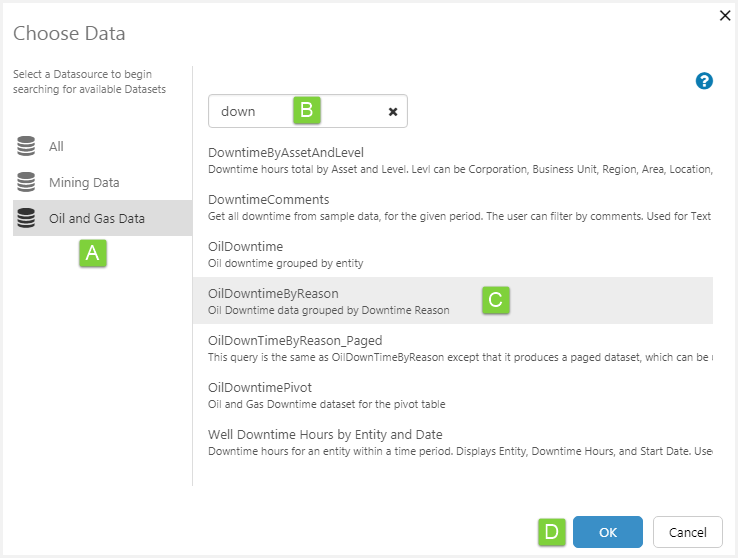Click the green B callout marker

306,111
